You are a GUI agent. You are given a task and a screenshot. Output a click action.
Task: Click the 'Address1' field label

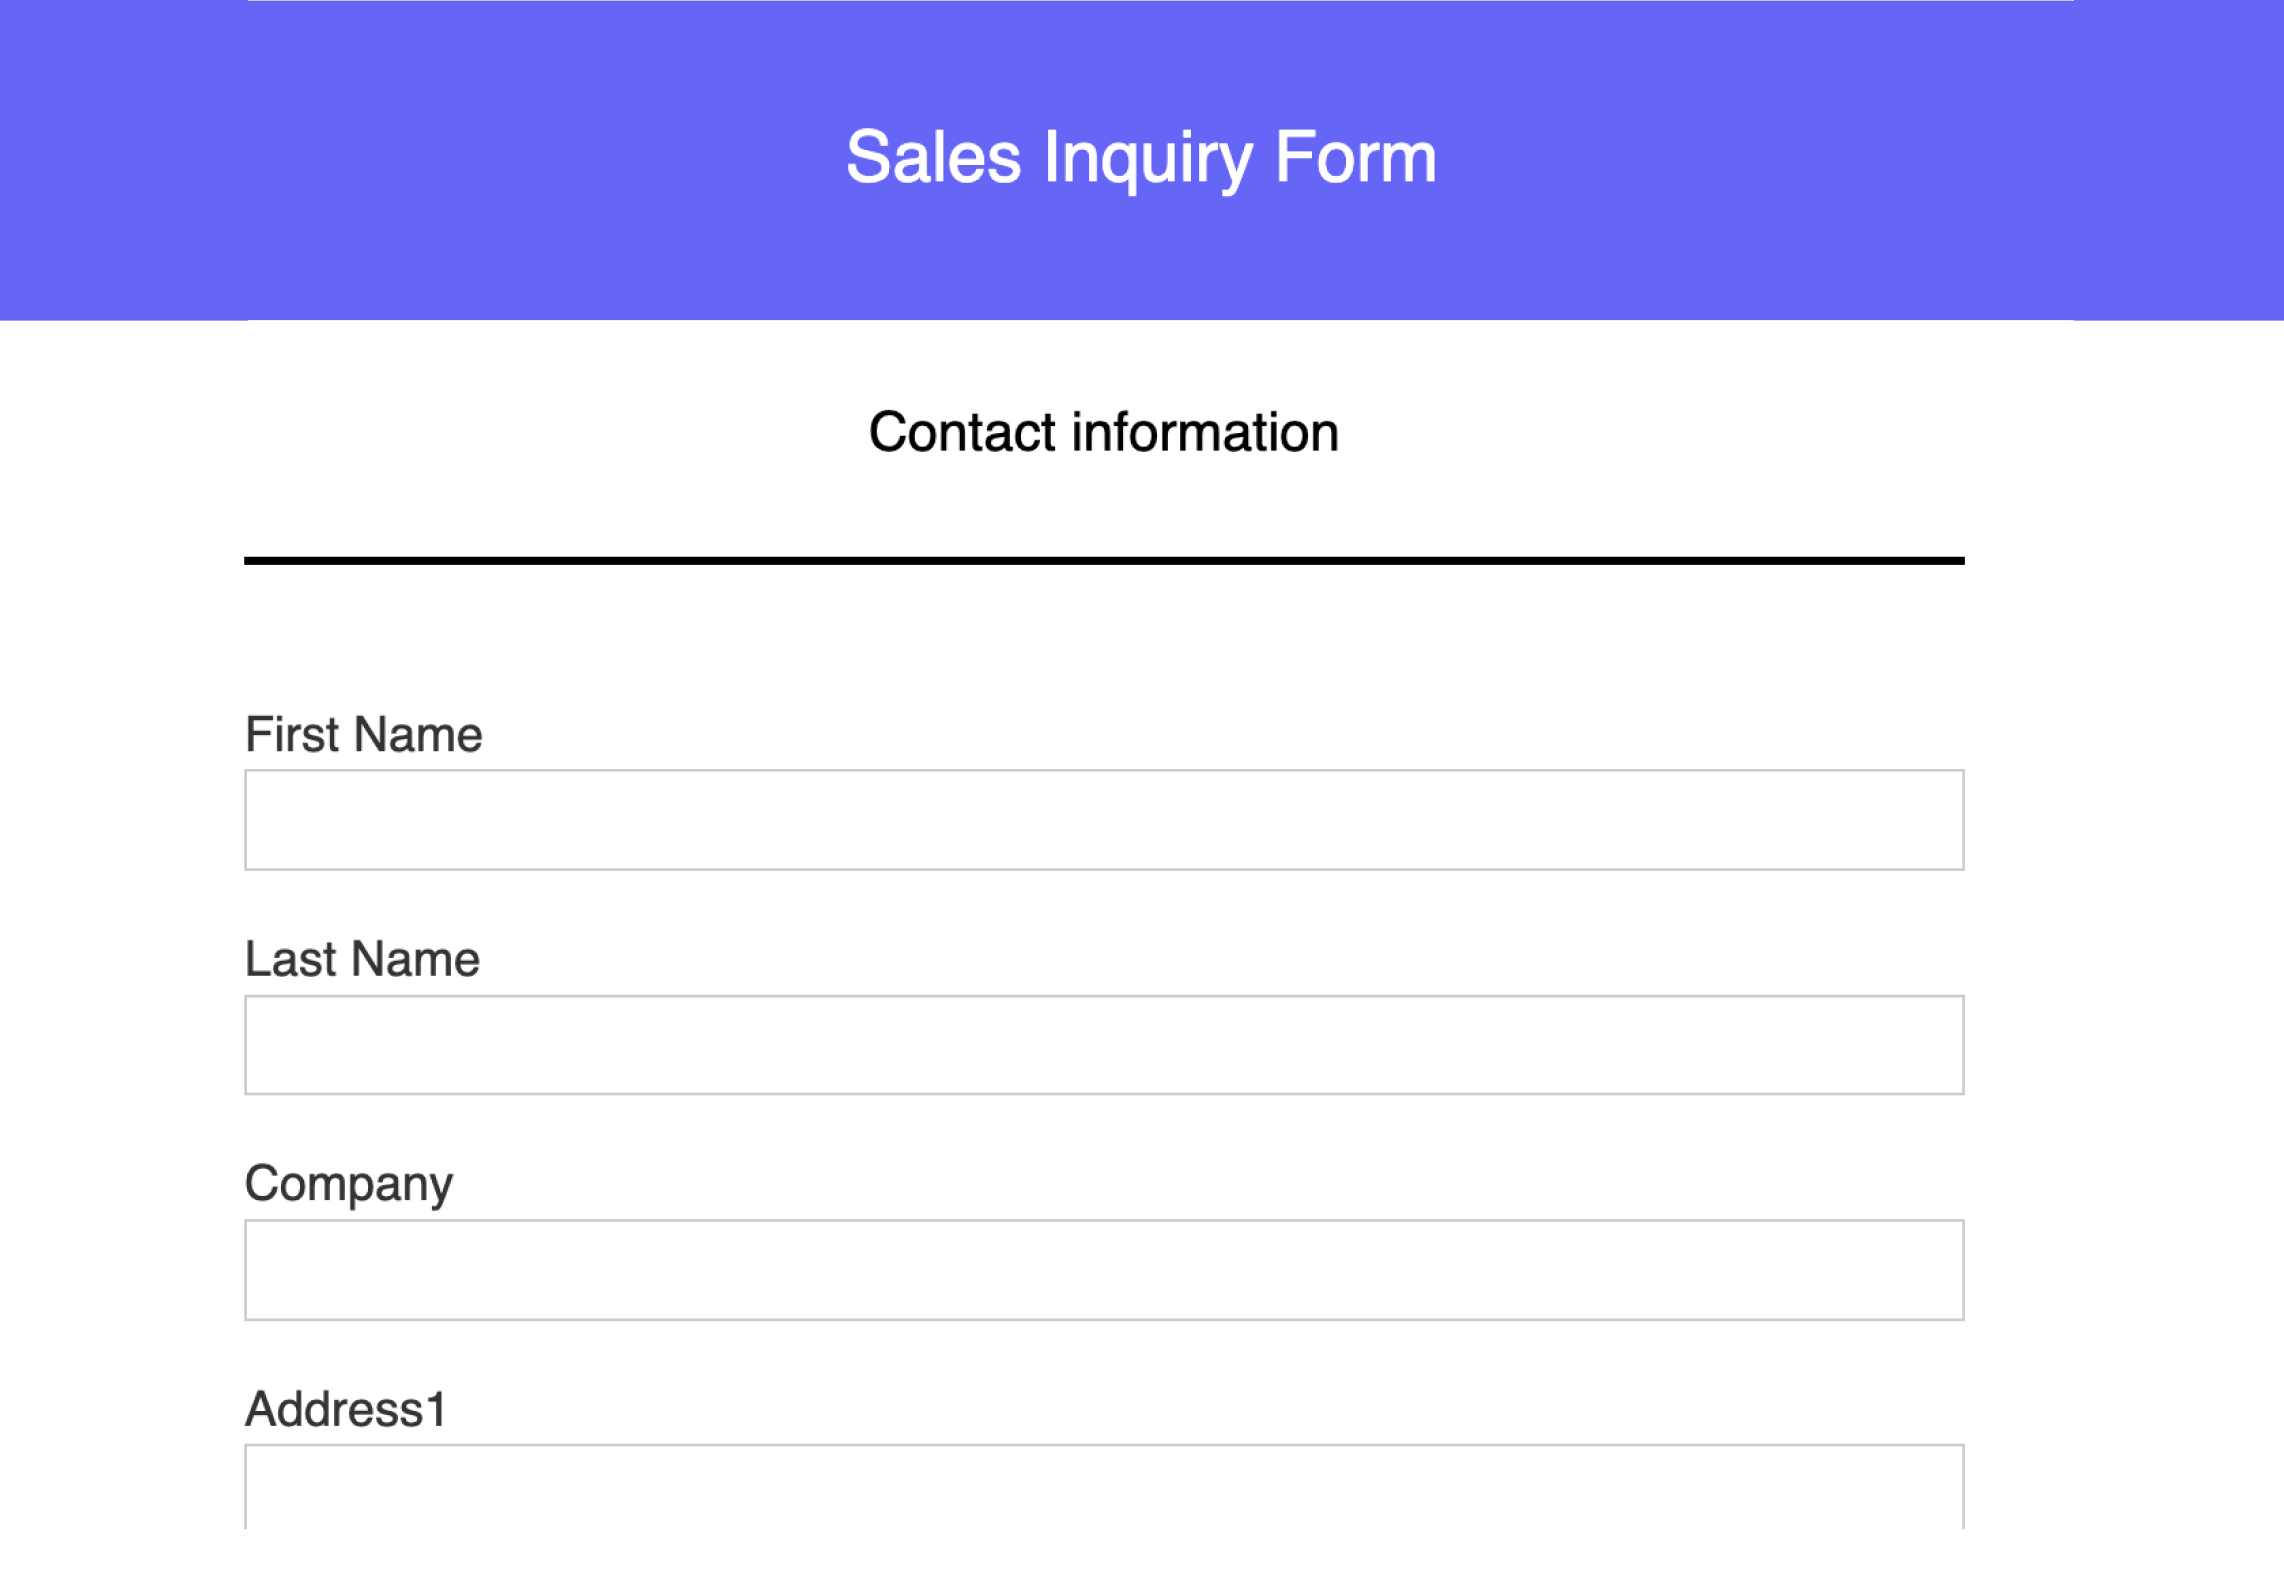pos(345,1410)
